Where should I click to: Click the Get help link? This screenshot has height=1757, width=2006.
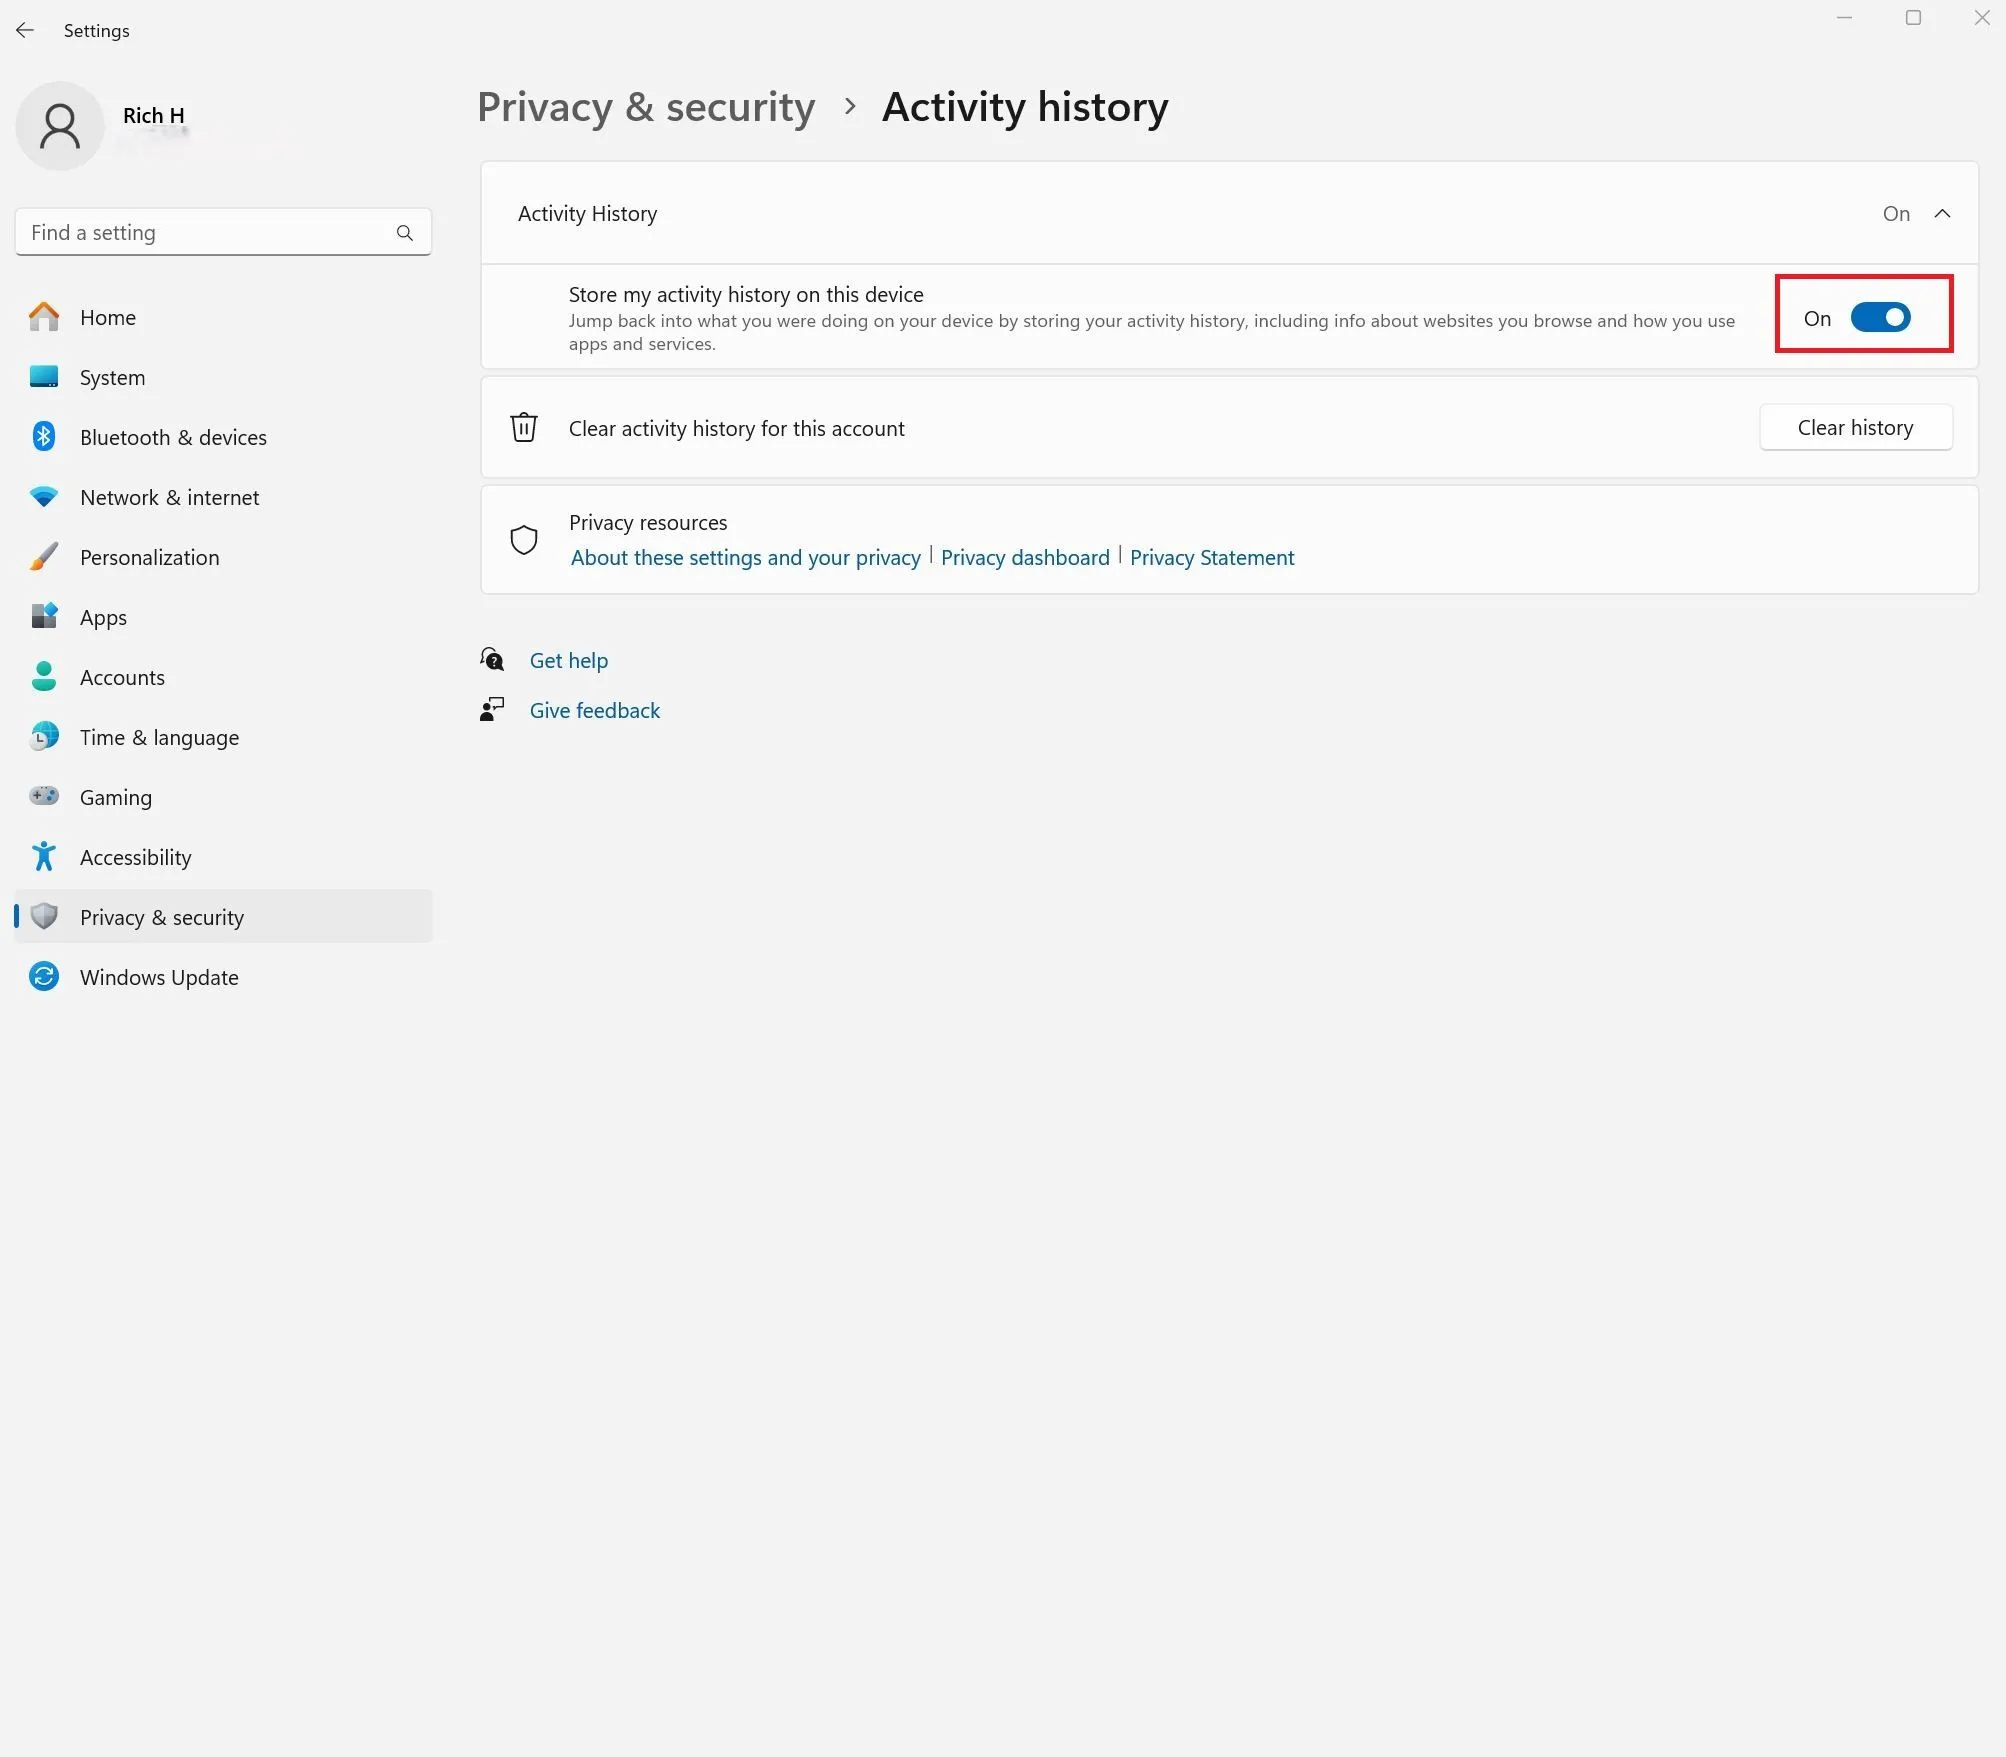pyautogui.click(x=568, y=660)
